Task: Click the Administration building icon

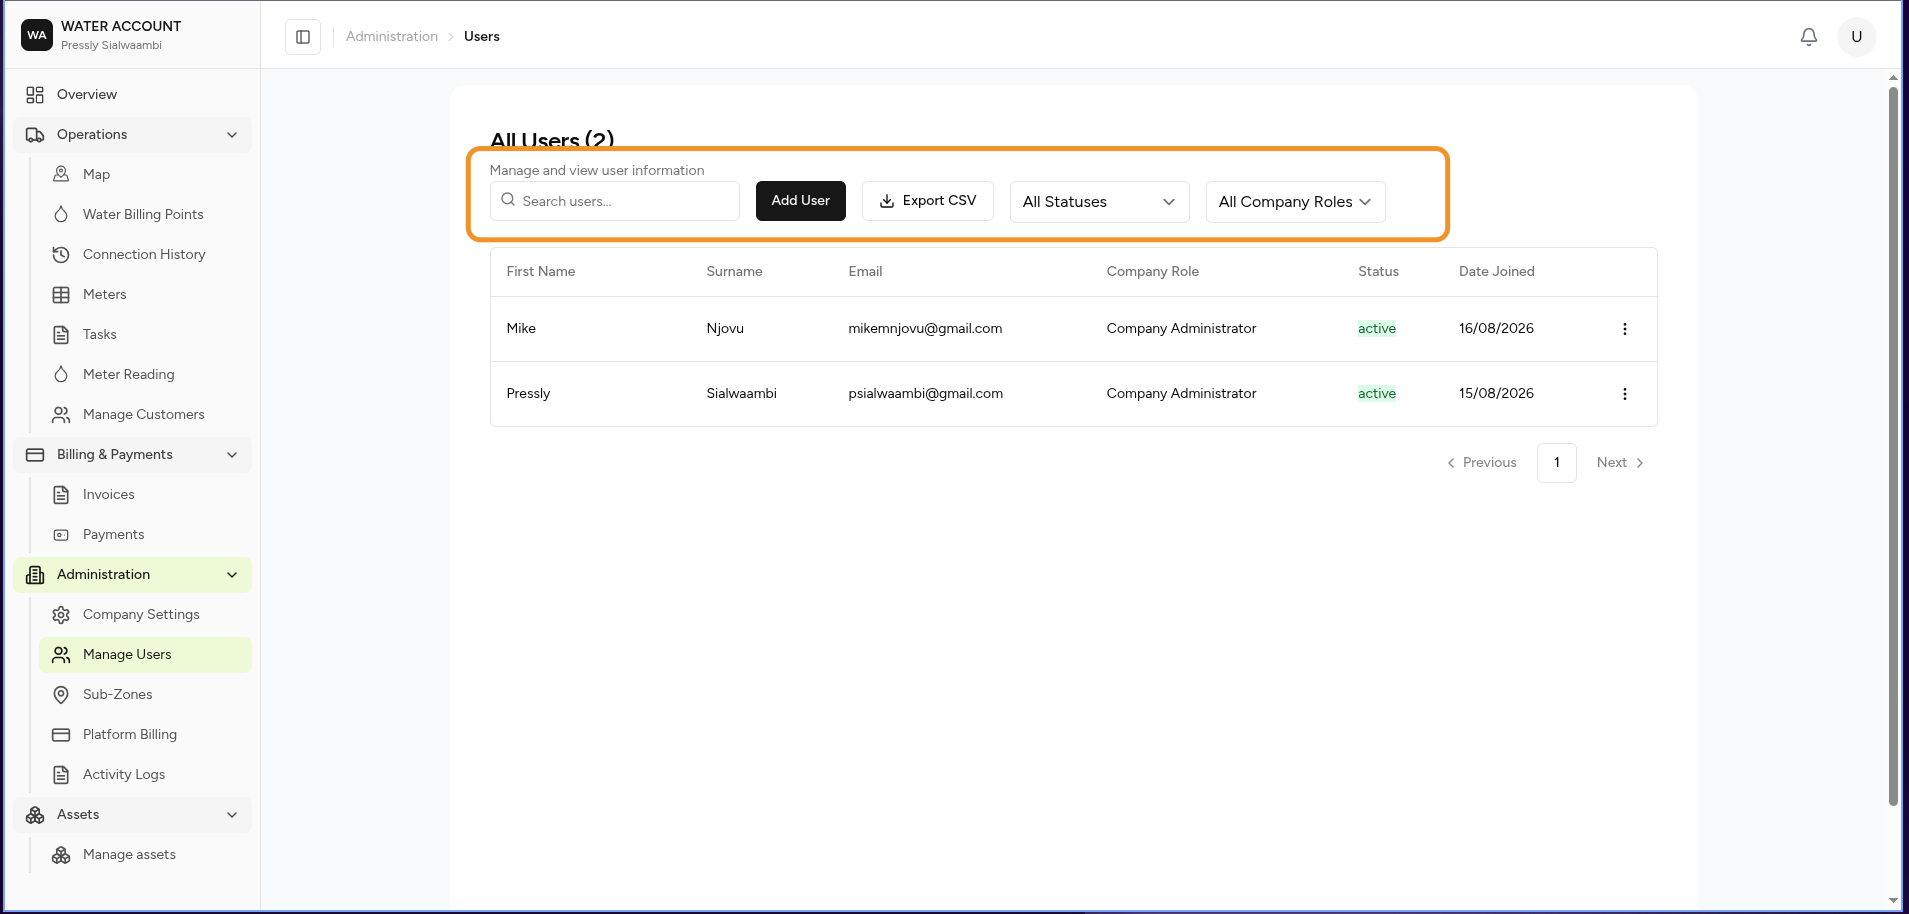Action: (35, 574)
